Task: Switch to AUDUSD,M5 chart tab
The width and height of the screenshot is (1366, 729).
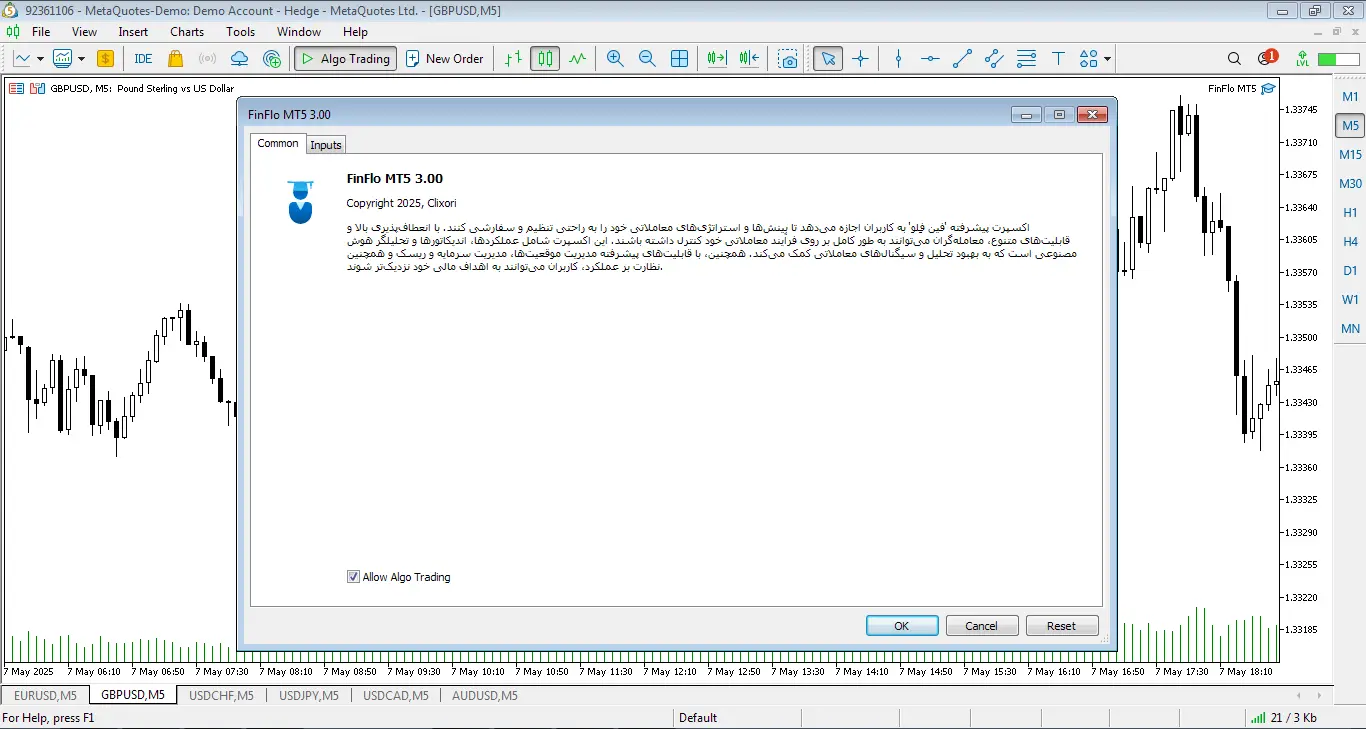Action: point(484,695)
